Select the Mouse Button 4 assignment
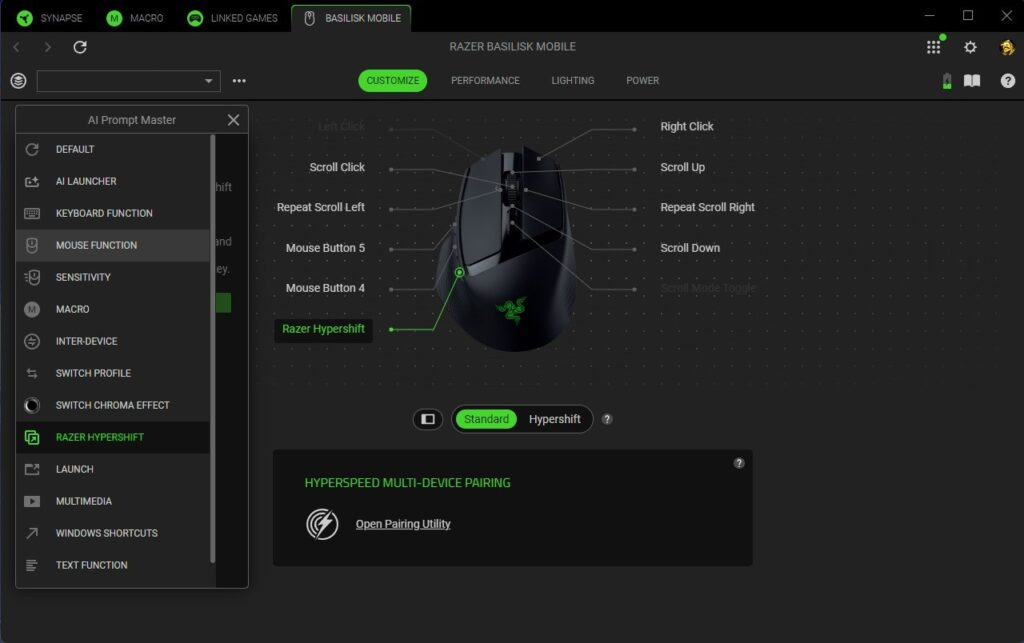This screenshot has width=1024, height=643. pos(325,288)
